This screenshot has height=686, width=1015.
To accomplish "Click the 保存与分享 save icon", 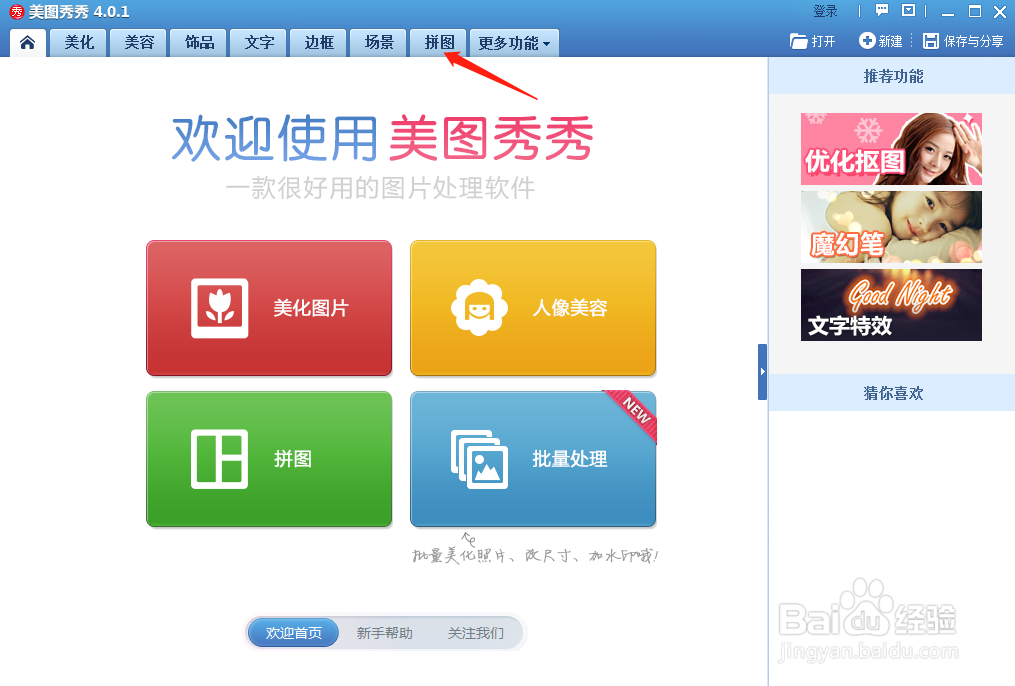I will 933,42.
